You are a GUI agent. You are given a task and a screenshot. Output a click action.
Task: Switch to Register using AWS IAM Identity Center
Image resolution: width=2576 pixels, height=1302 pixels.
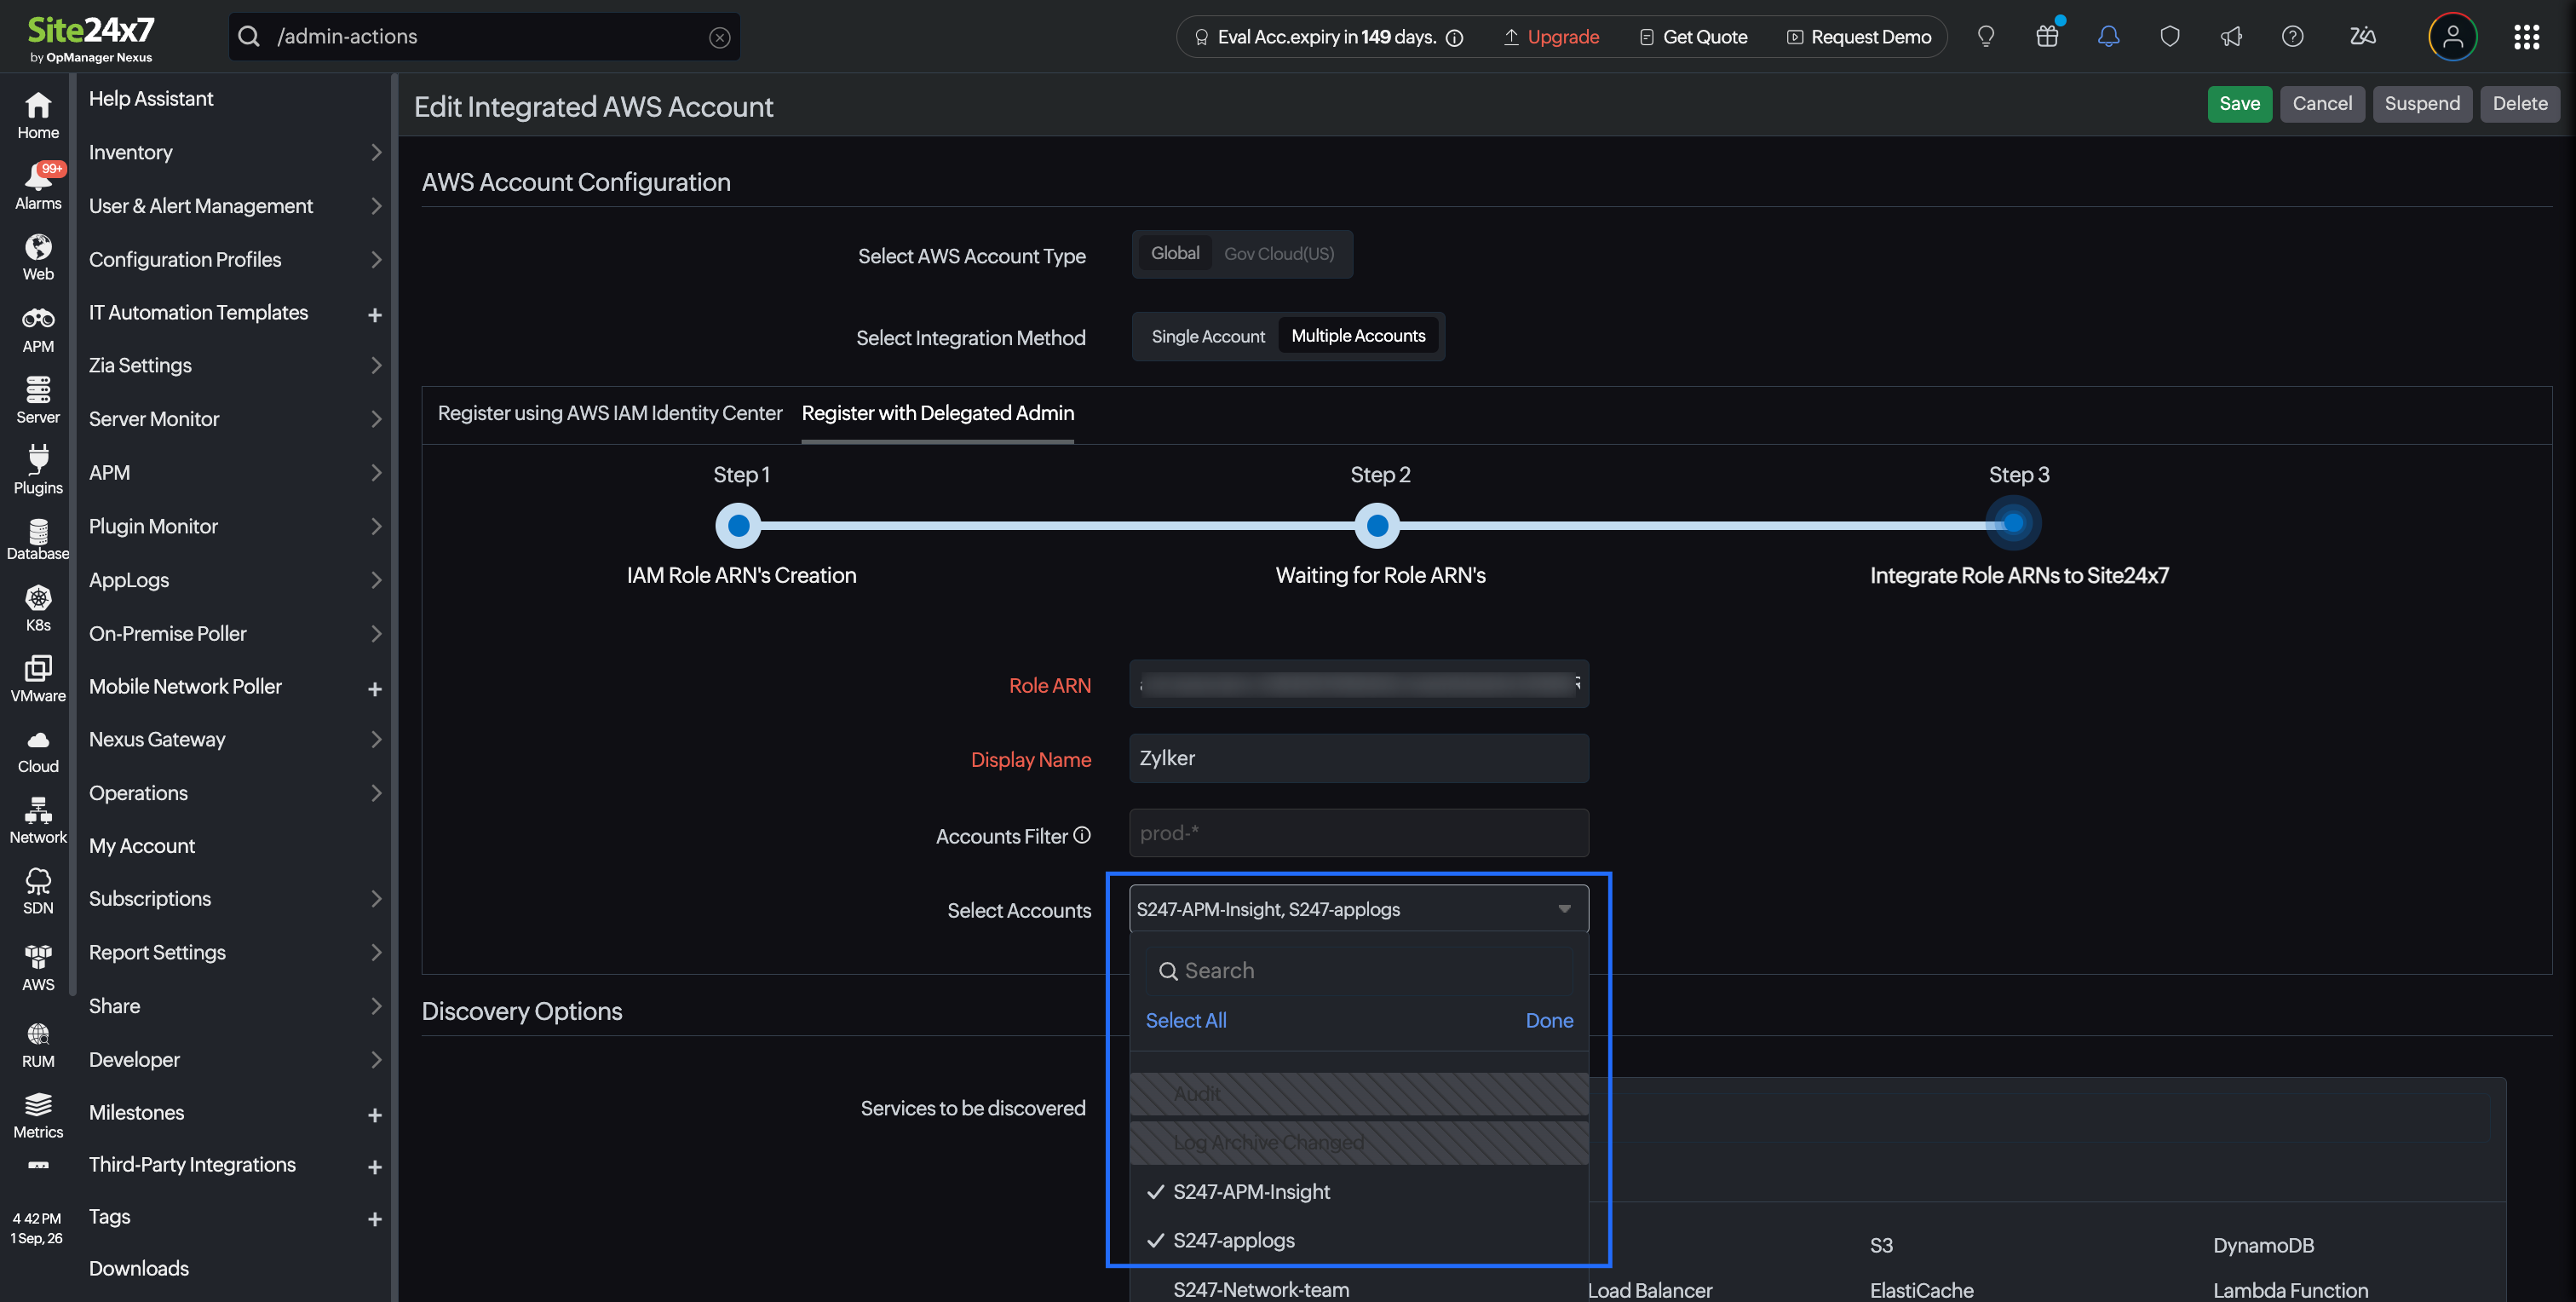coord(610,413)
